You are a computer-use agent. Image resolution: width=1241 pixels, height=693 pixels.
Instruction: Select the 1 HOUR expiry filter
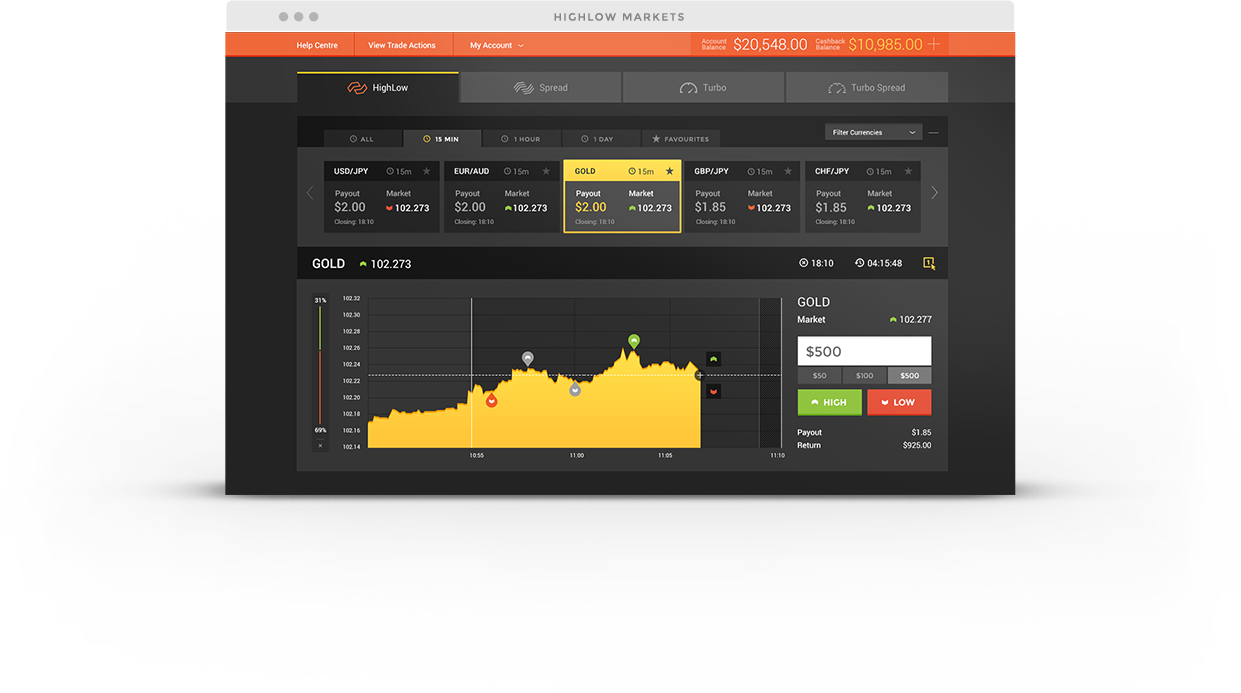click(x=520, y=139)
